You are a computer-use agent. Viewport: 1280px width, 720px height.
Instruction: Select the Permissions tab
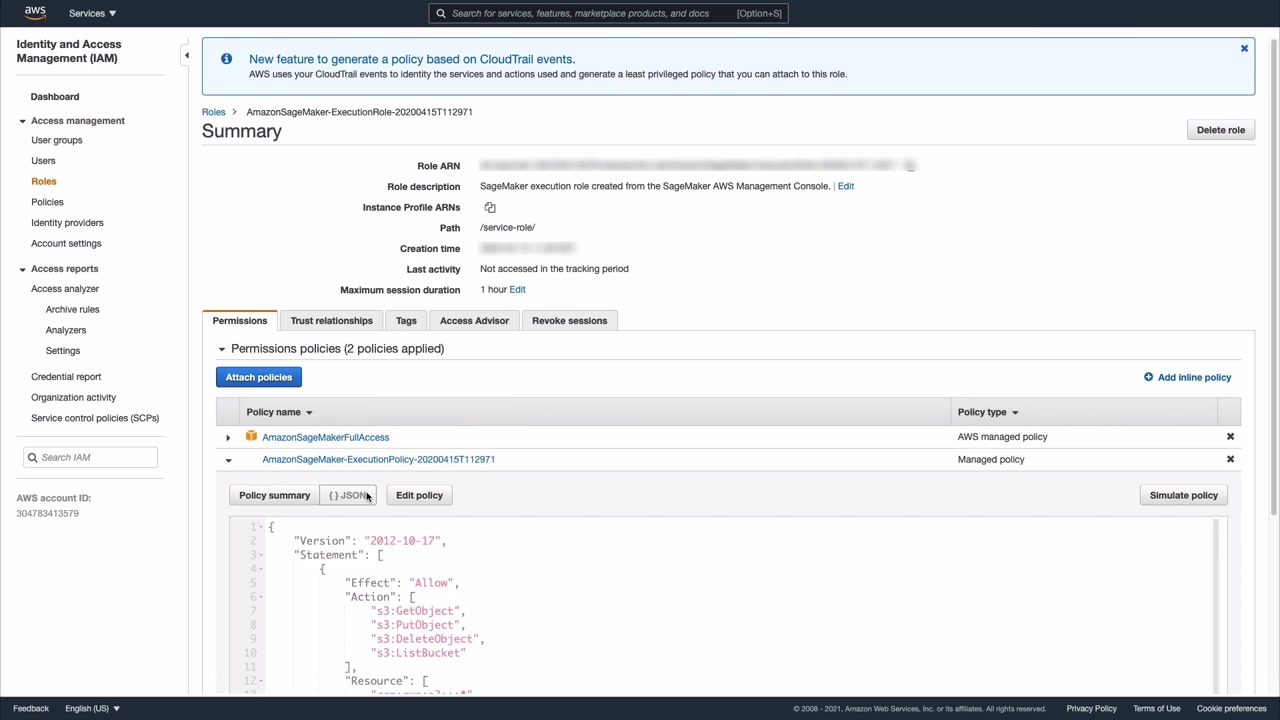pyautogui.click(x=240, y=321)
